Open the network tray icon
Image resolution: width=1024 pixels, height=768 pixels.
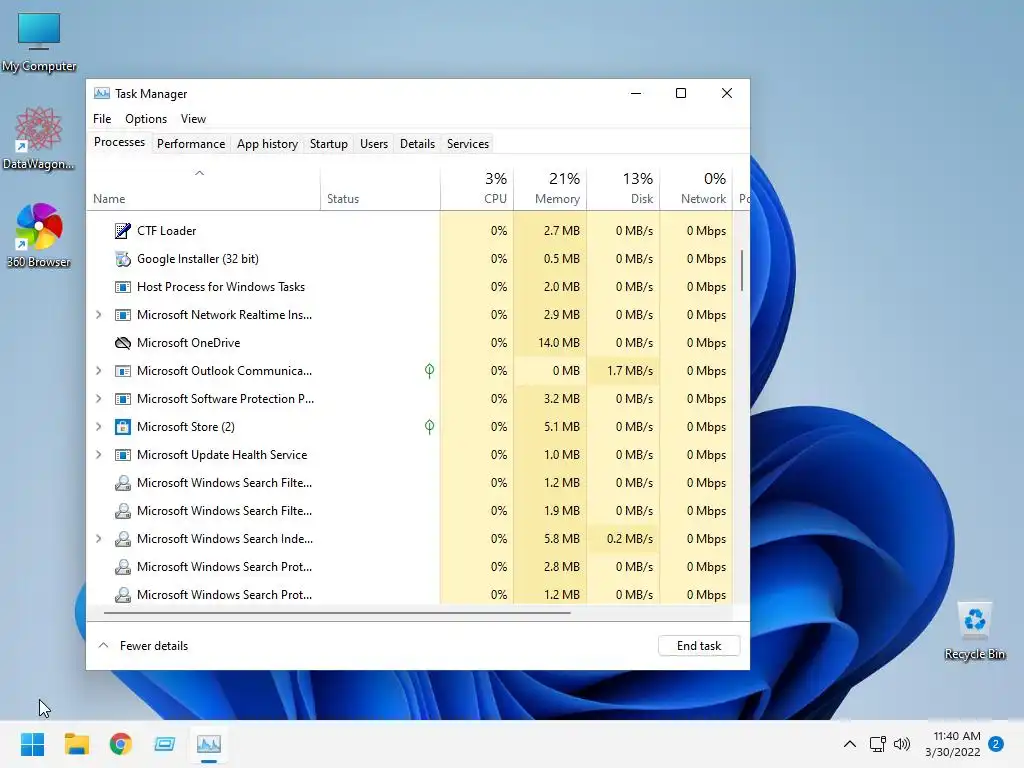pyautogui.click(x=877, y=744)
